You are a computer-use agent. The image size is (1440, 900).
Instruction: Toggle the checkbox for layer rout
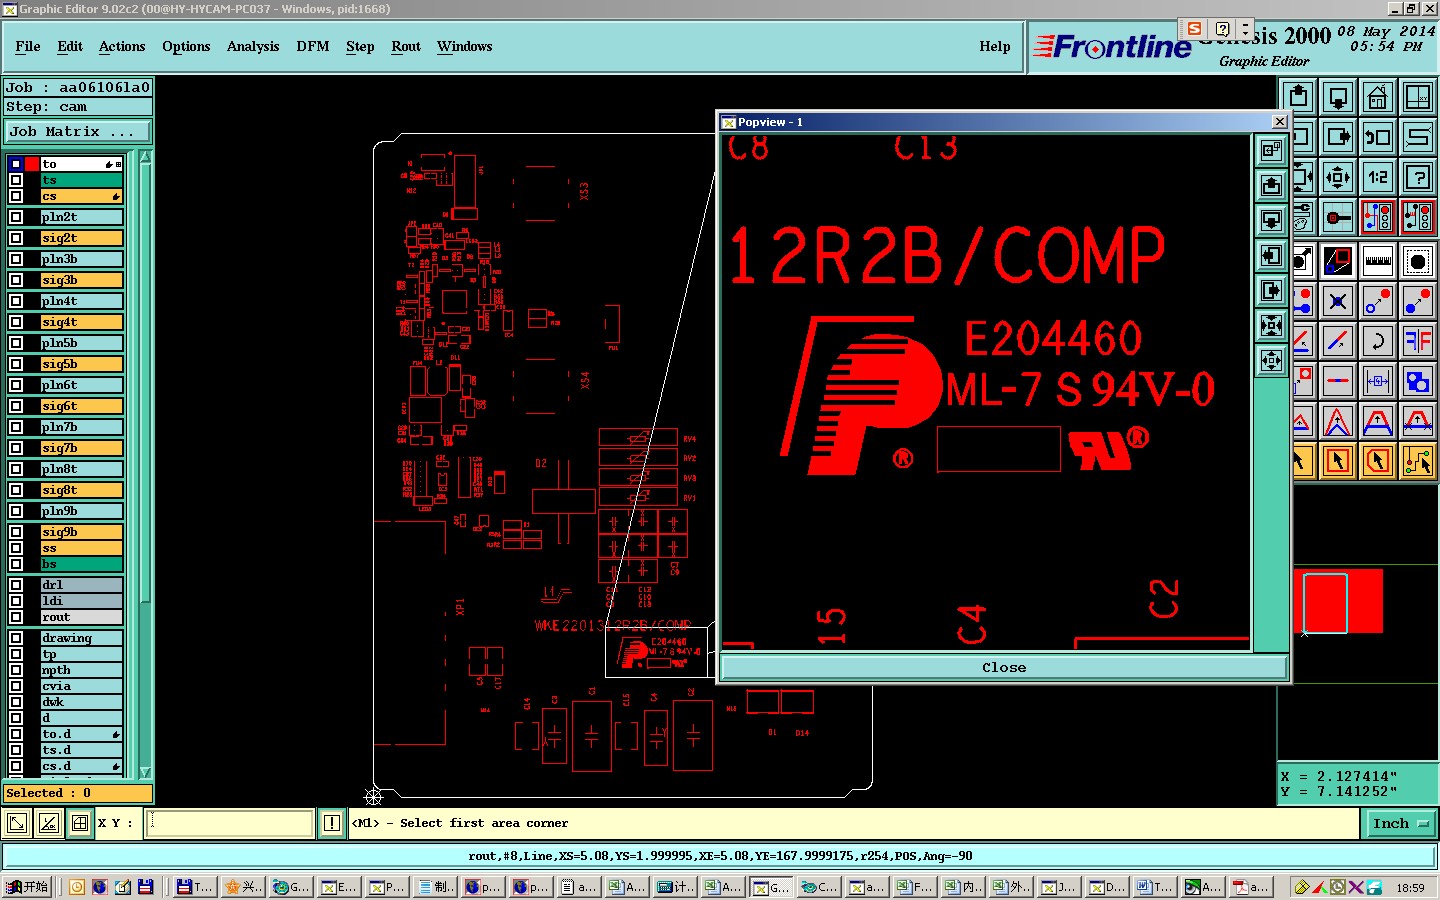pos(16,617)
